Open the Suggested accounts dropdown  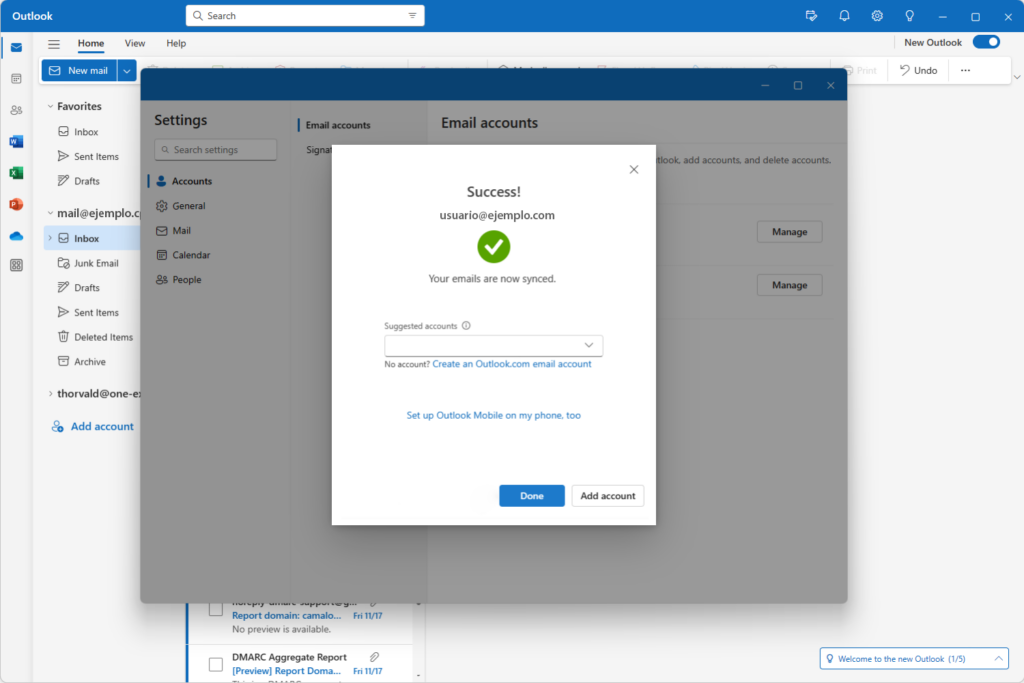[493, 345]
